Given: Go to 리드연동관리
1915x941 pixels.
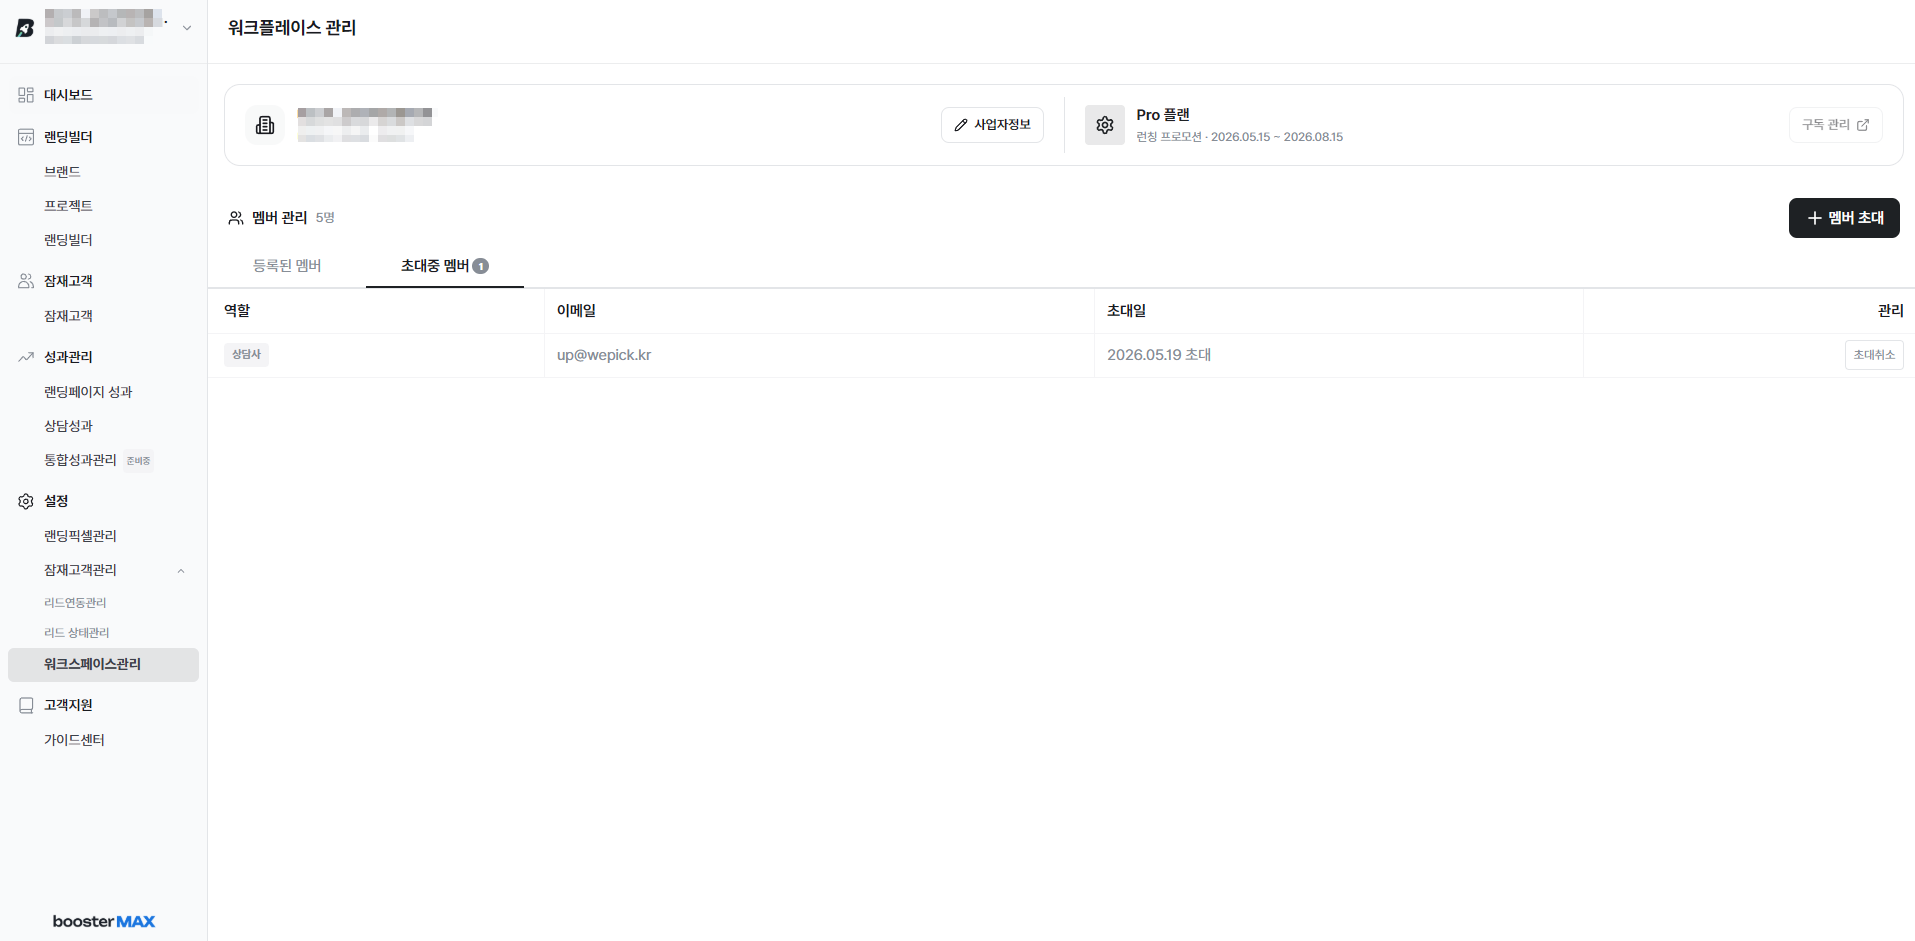Looking at the screenshot, I should tap(75, 603).
